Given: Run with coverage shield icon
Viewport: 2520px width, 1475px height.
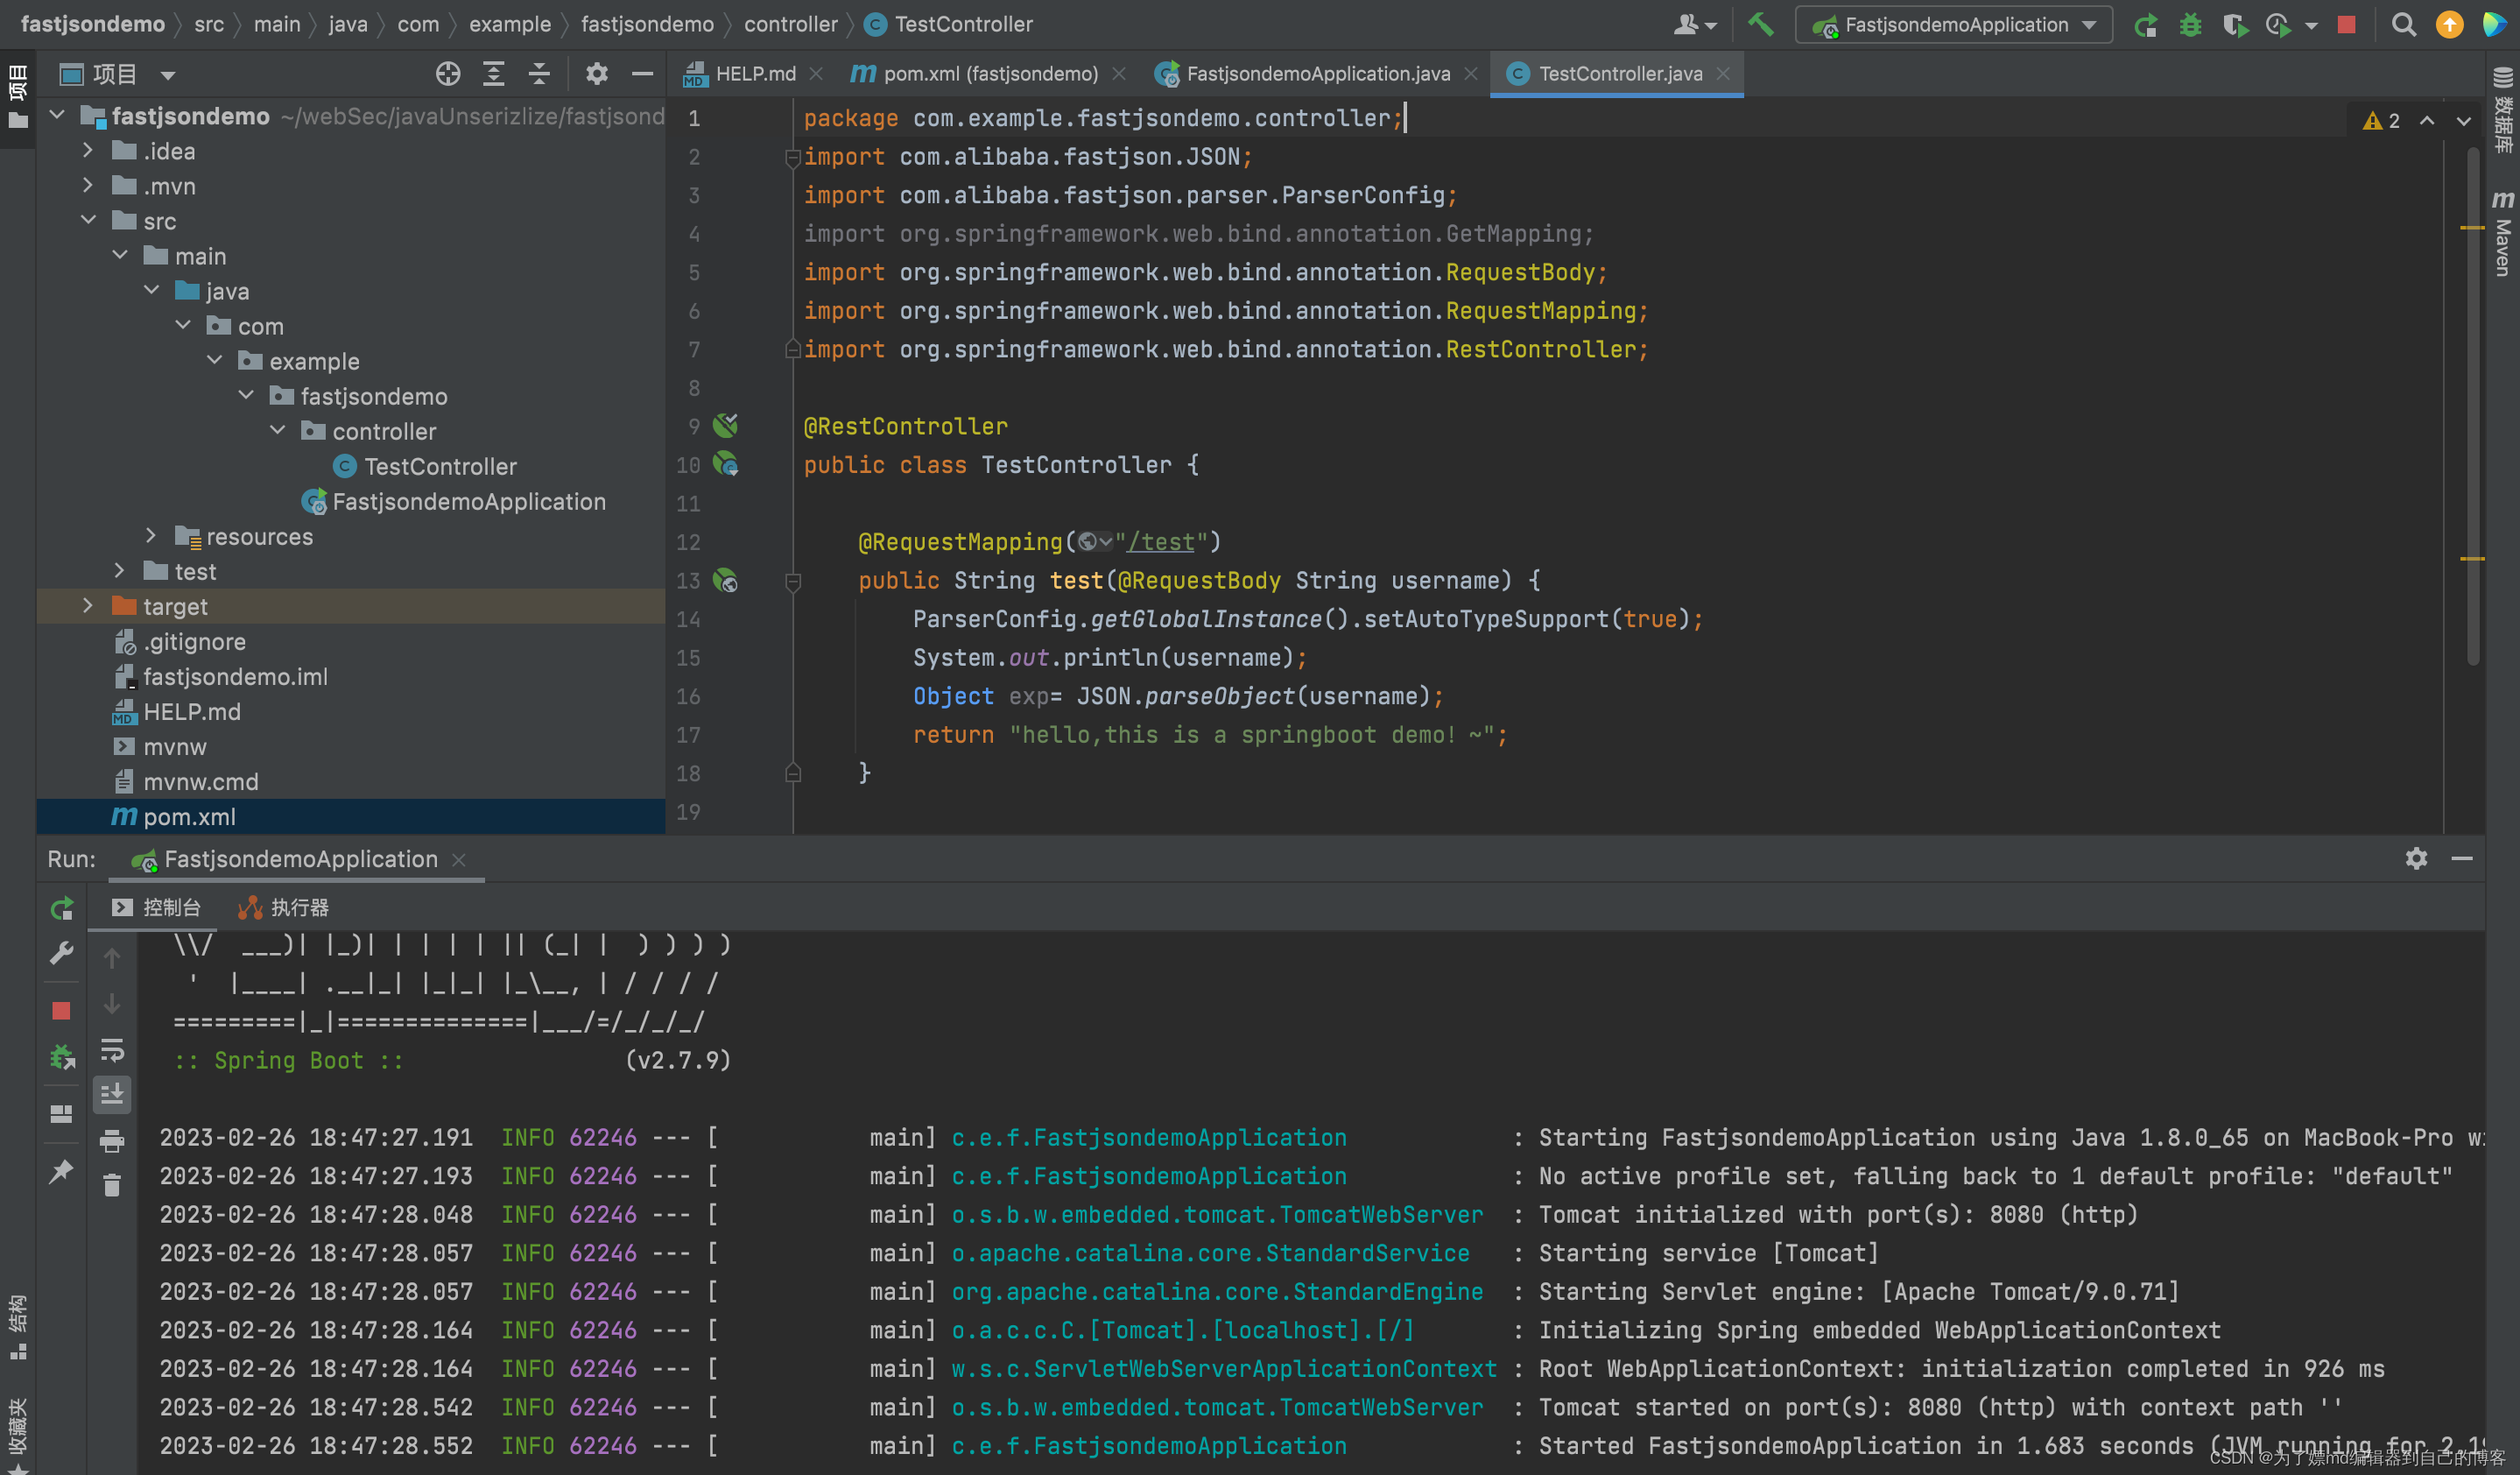Looking at the screenshot, I should click(2235, 25).
